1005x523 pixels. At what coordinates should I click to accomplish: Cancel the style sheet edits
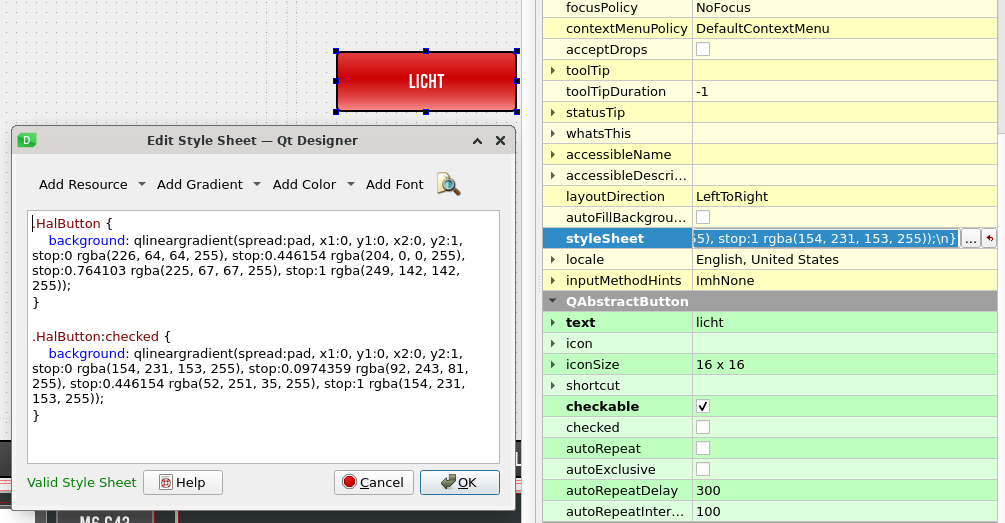point(373,483)
